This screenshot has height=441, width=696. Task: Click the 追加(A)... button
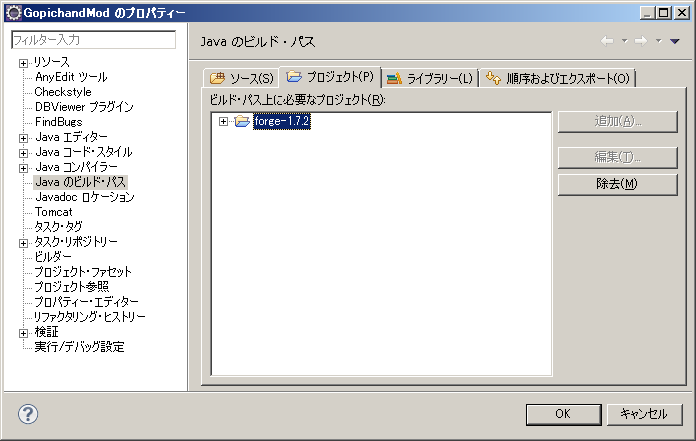[617, 121]
